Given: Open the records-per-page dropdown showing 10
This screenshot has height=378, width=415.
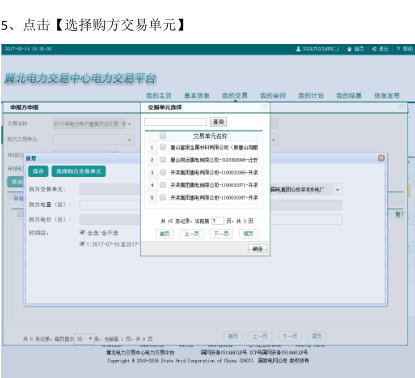Looking at the screenshot, I should click(84, 339).
